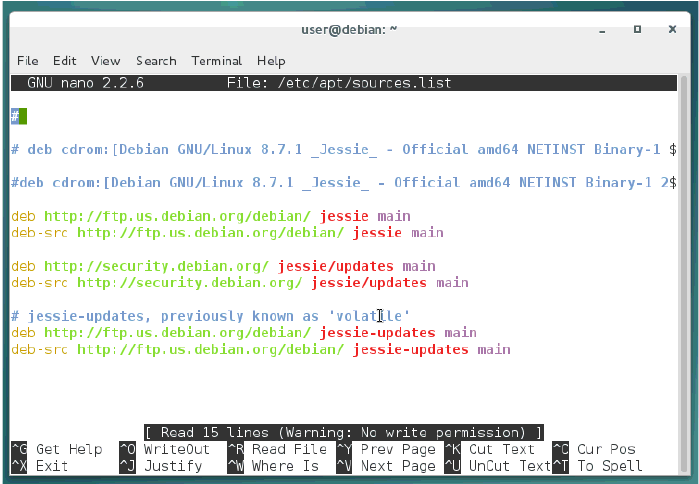Screen dimensions: 699x484
Task: Minimize the terminal window
Action: coord(602,30)
